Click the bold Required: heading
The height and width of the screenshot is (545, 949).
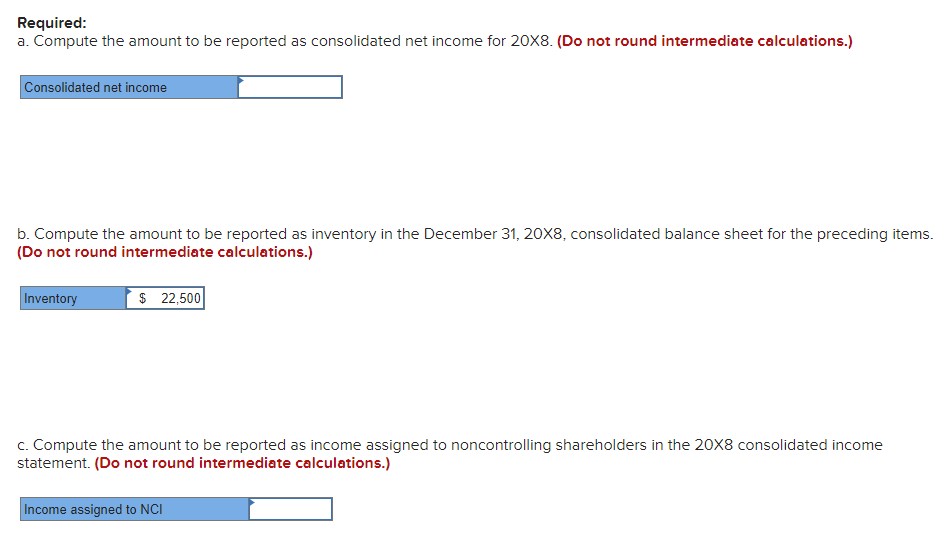(52, 23)
